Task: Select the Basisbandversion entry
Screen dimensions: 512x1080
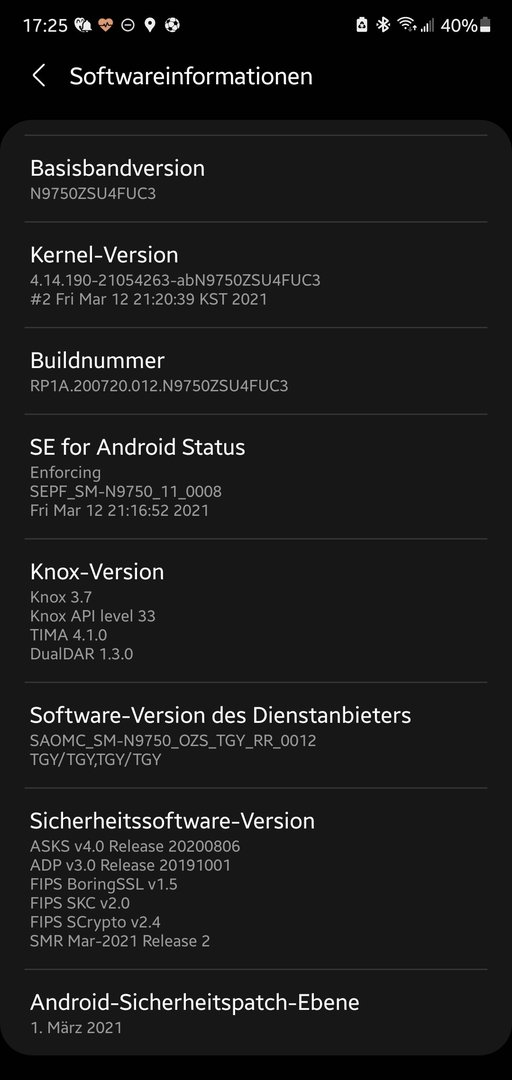Action: tap(256, 179)
